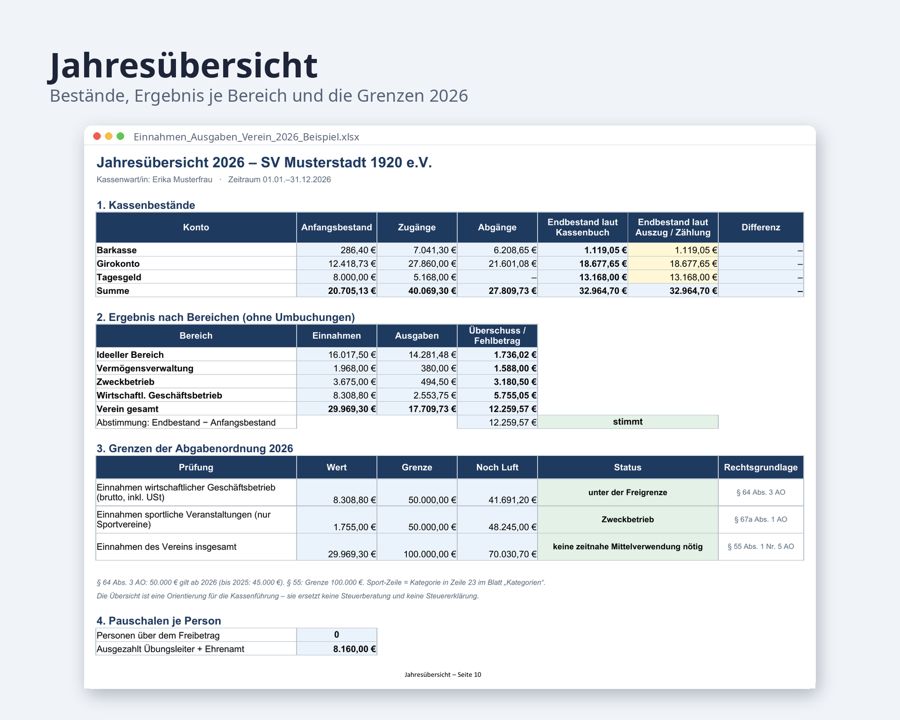Click the Summe Anfangsbestand cell 20.705,13 €
The image size is (900, 720).
[336, 291]
